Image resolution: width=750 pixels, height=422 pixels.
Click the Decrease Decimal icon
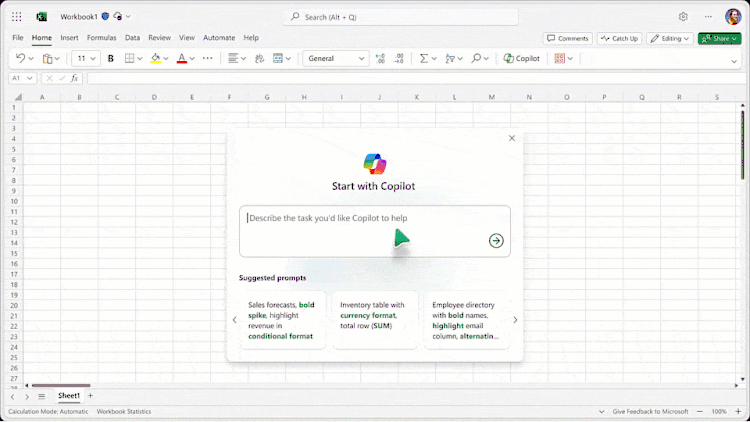coord(399,58)
